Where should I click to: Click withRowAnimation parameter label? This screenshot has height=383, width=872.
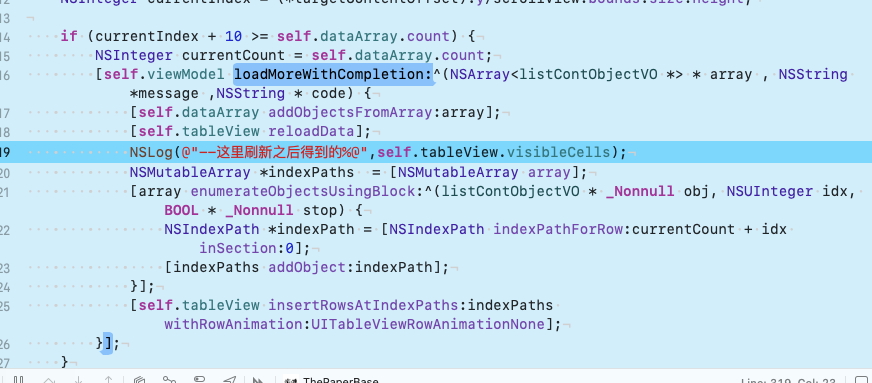(233, 324)
